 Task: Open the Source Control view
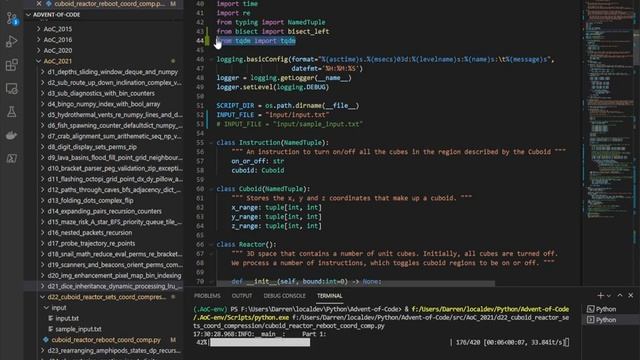click(11, 18)
